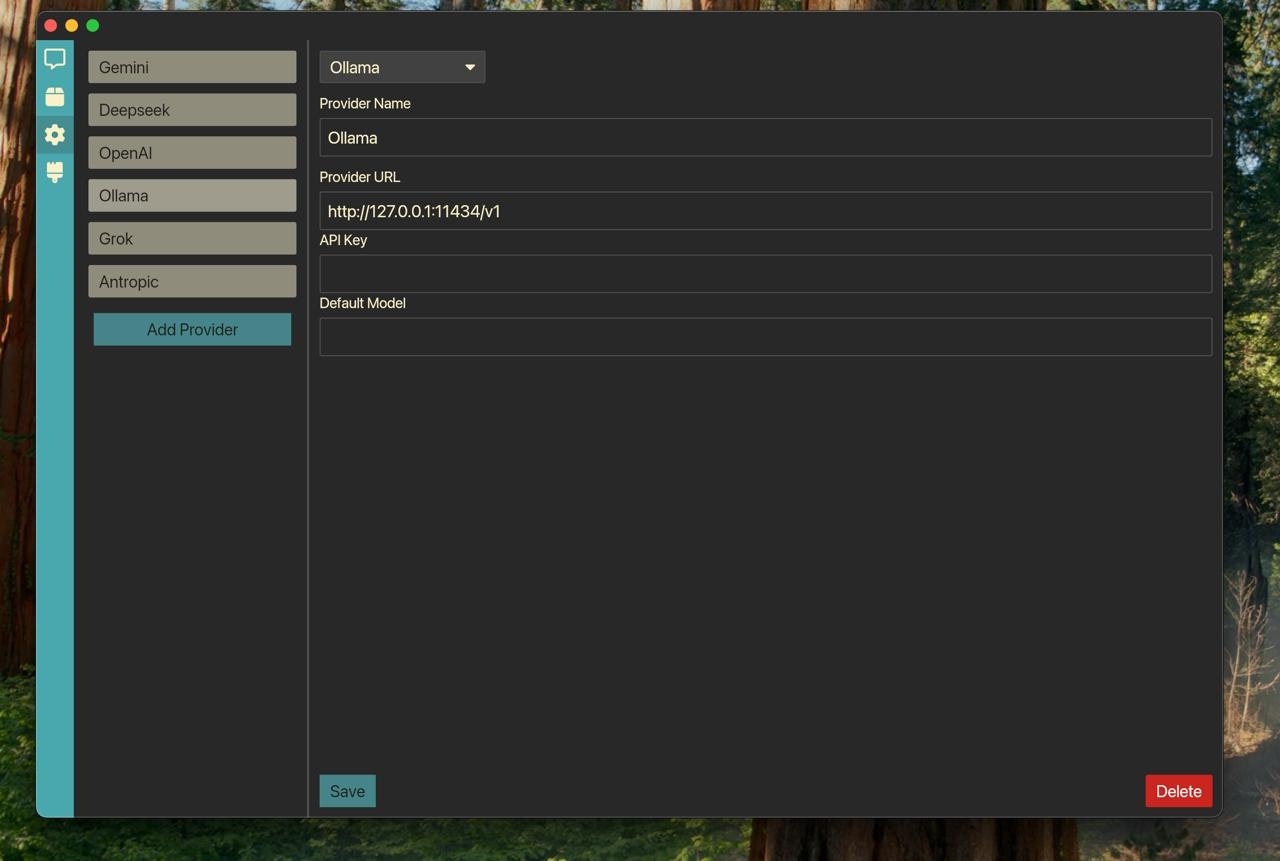
Task: Focus the Provider Name field
Action: (766, 137)
